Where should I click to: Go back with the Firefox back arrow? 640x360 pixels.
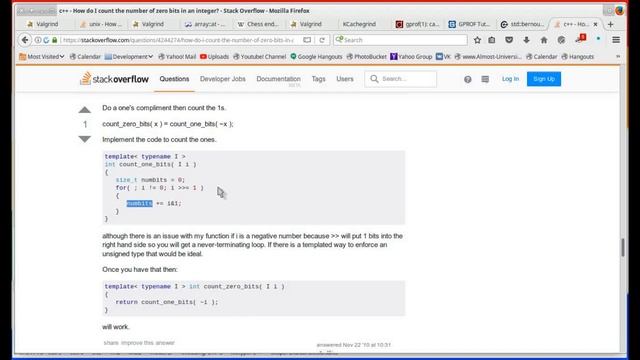coord(25,40)
